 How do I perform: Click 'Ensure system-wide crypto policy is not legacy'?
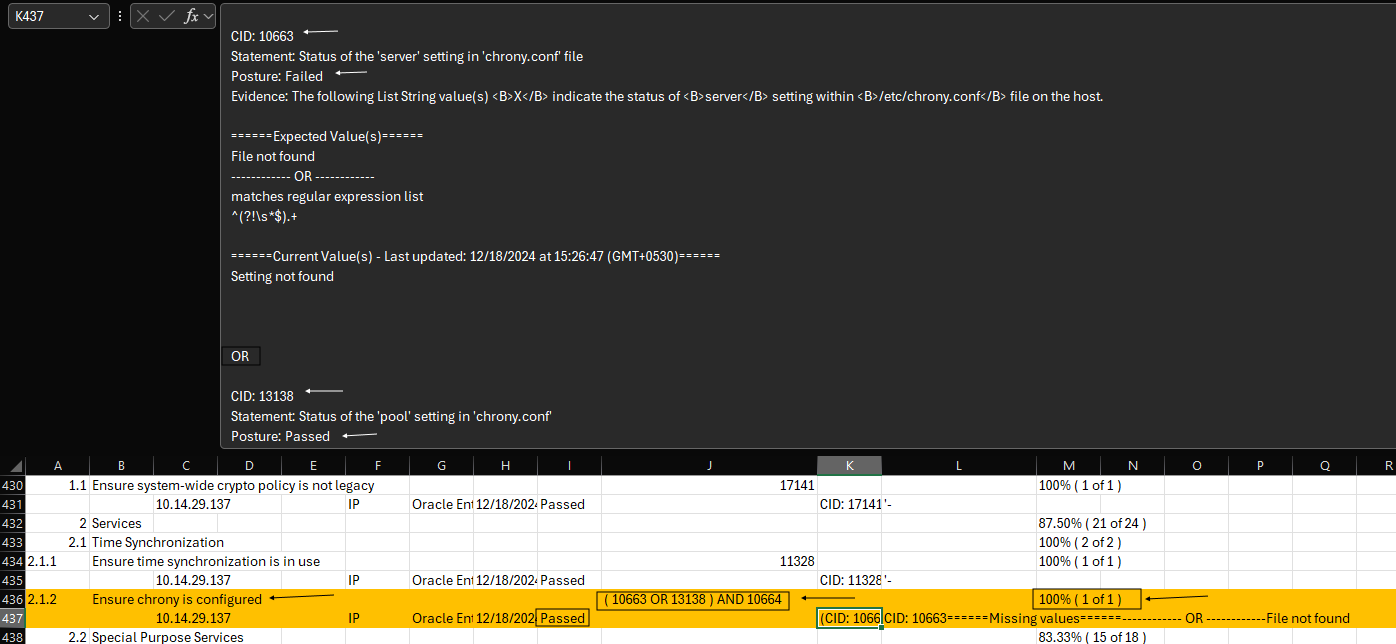pos(233,486)
